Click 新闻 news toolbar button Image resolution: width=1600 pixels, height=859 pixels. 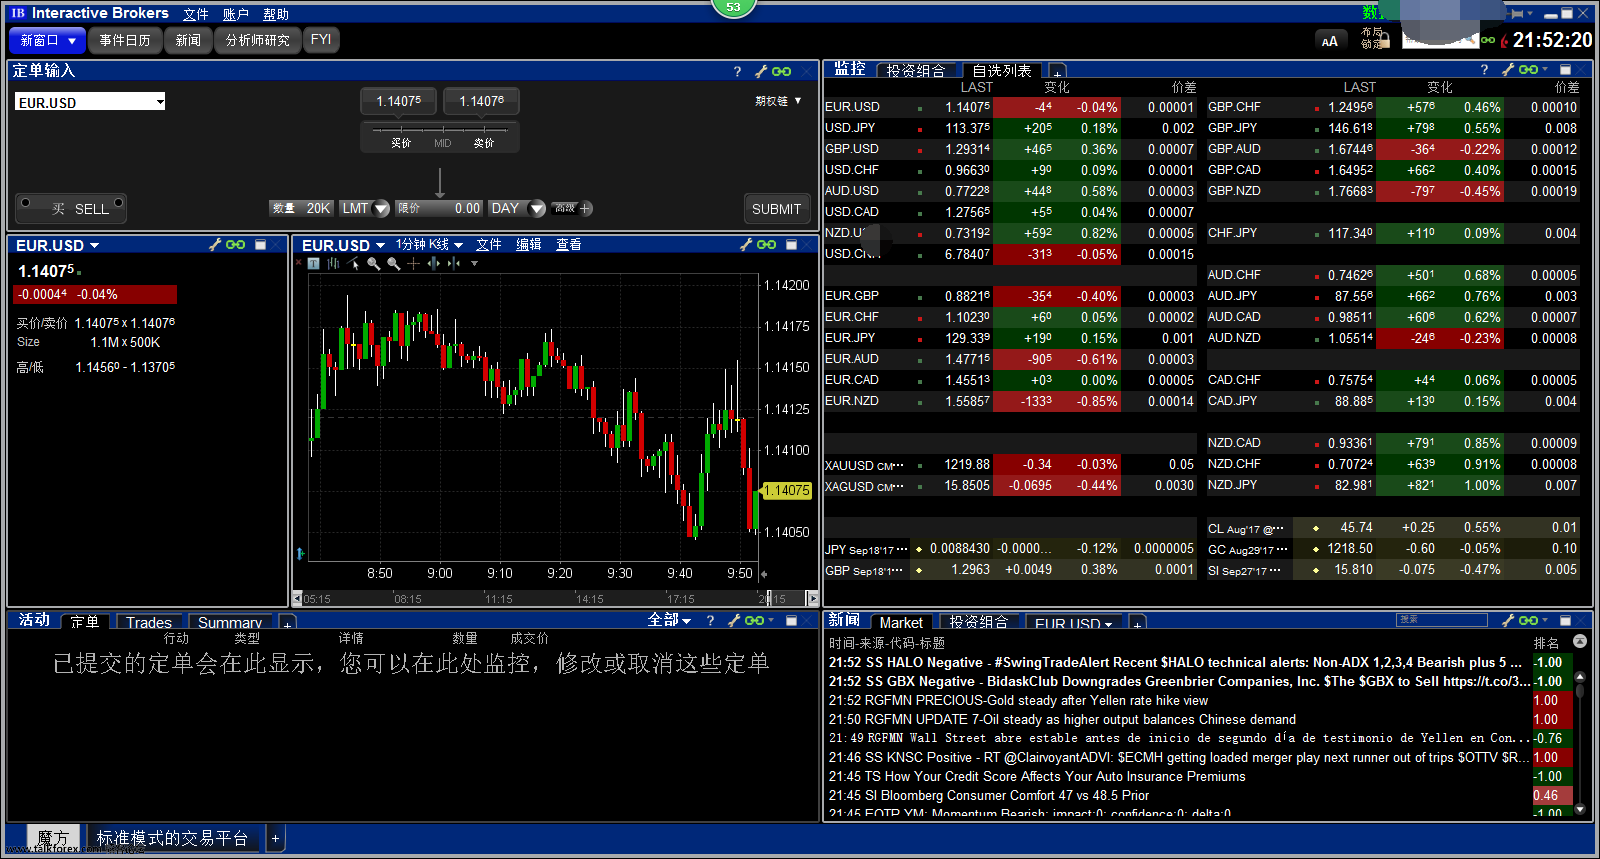[x=188, y=40]
